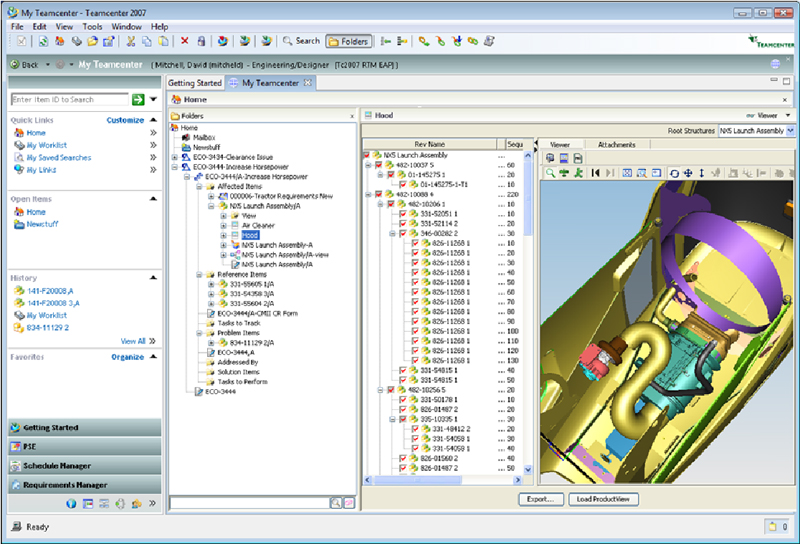Image resolution: width=800 pixels, height=544 pixels.
Task: Open the Tools menu
Action: coord(92,27)
